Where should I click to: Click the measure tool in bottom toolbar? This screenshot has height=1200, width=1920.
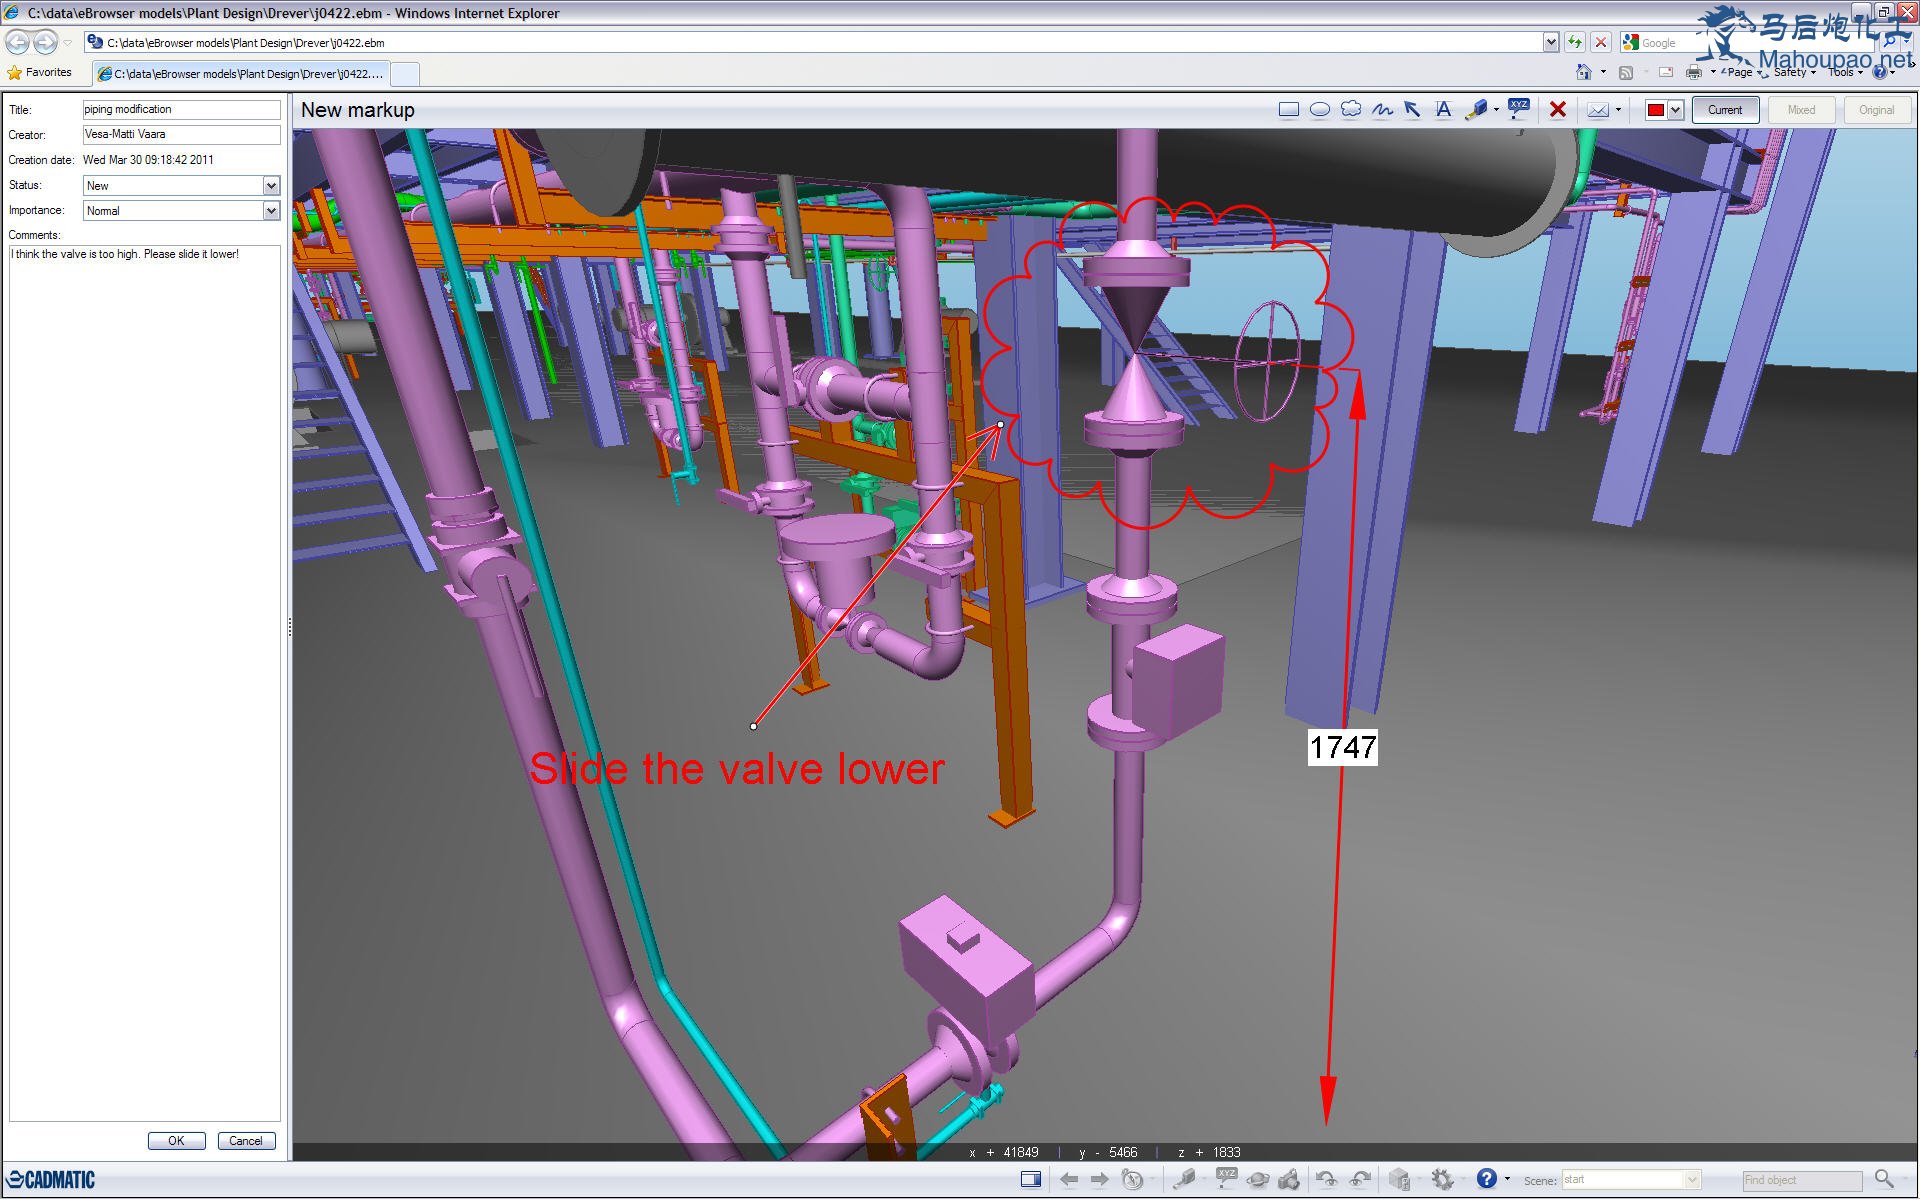pyautogui.click(x=1184, y=1180)
